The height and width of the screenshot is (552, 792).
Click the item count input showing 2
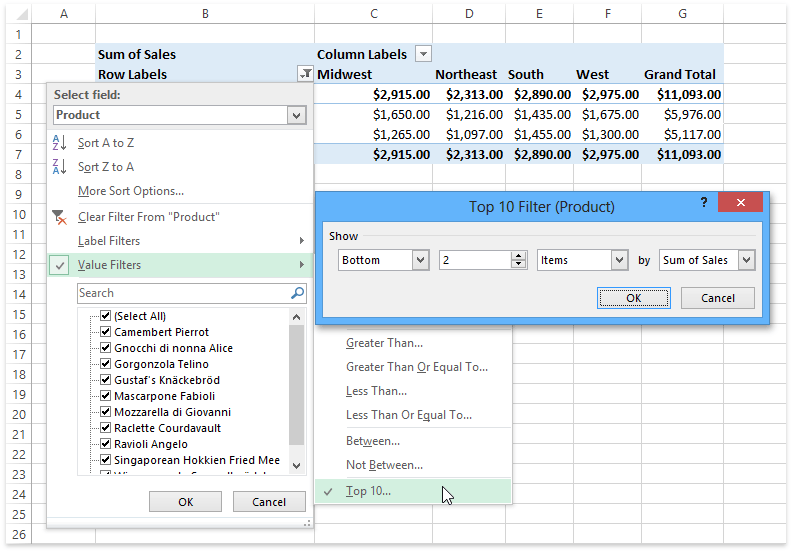click(x=475, y=260)
